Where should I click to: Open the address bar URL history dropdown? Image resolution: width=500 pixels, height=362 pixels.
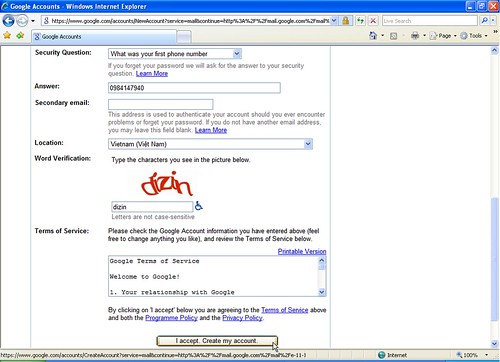[334, 21]
